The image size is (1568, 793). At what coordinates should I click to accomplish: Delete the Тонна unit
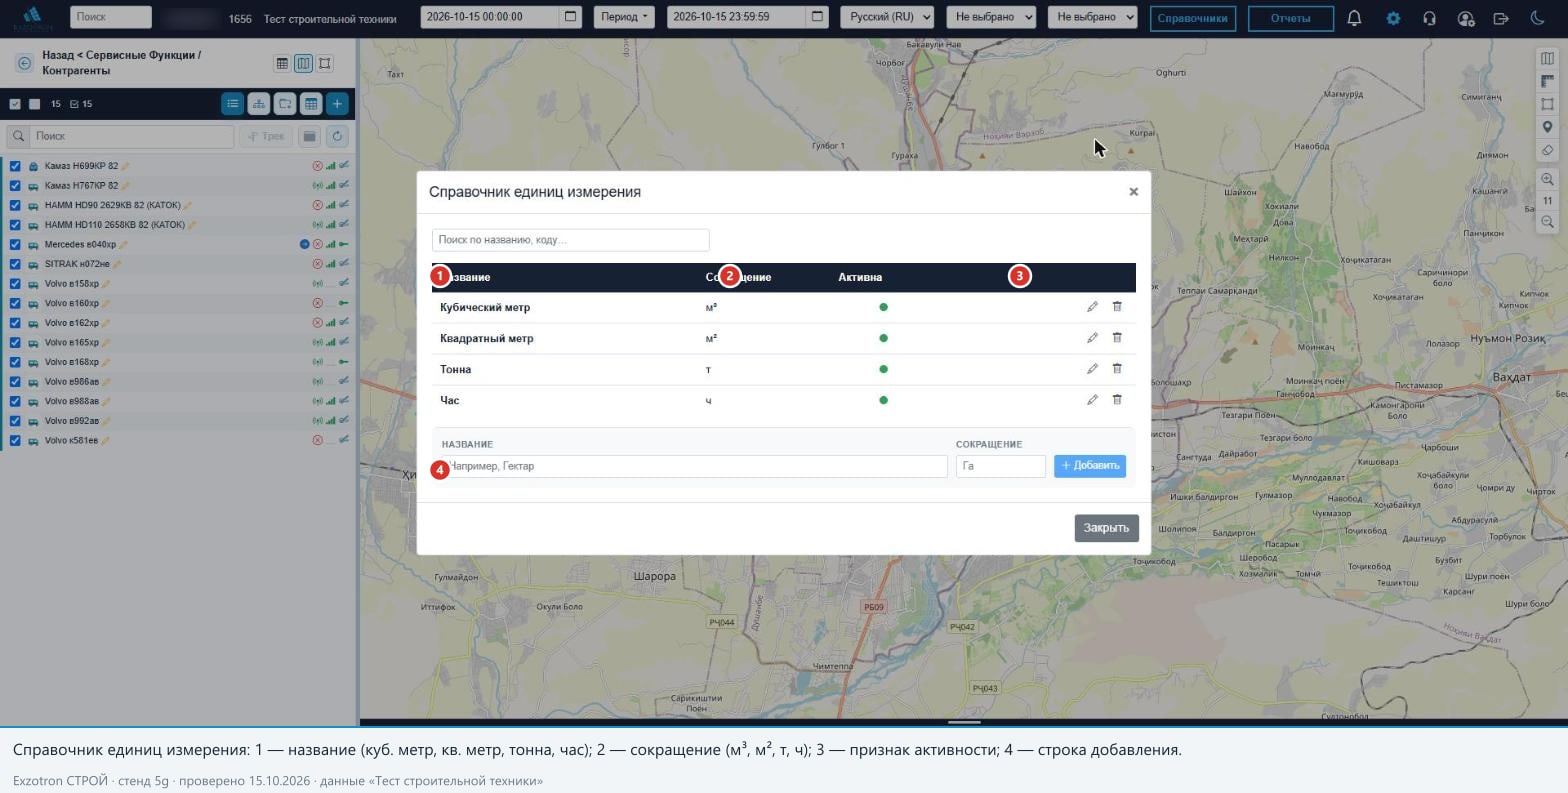point(1117,369)
